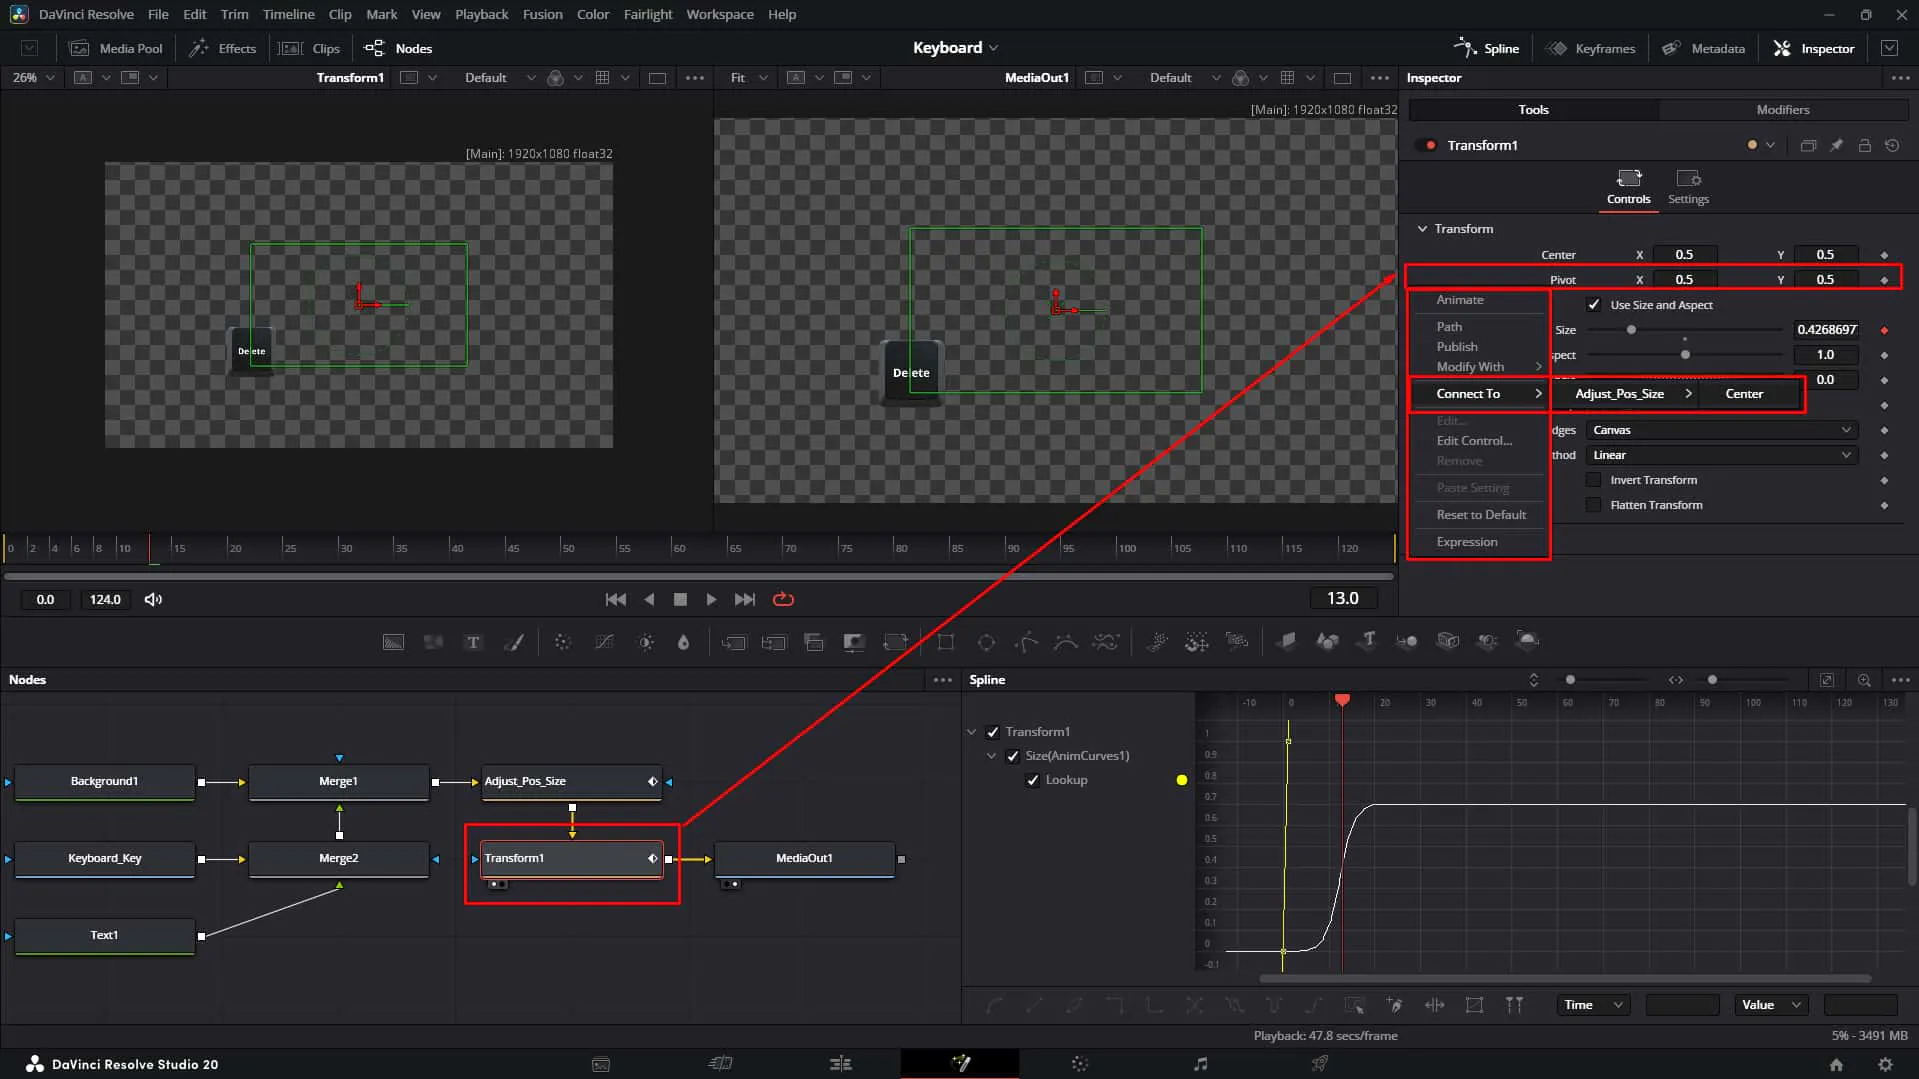The image size is (1919, 1079).
Task: Click the Size slider handle
Action: pyautogui.click(x=1631, y=330)
